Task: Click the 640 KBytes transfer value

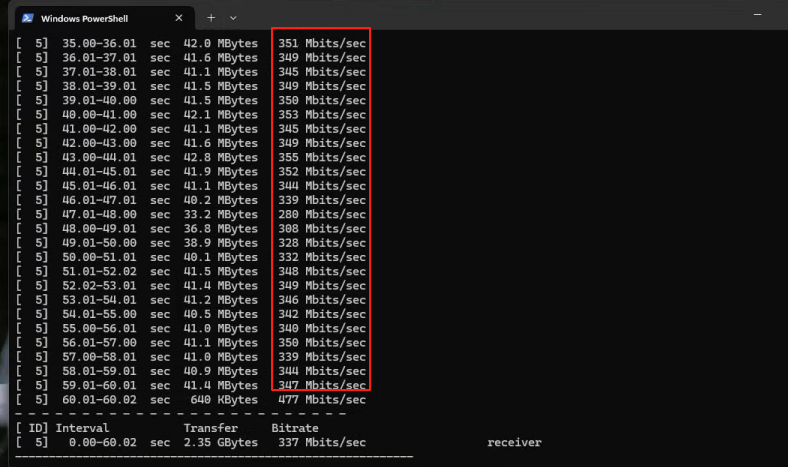Action: [224, 400]
